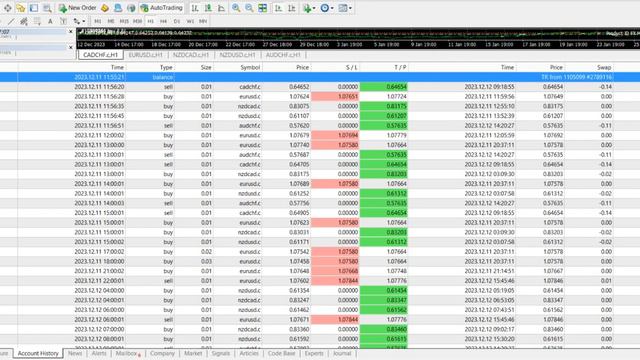Select the equidistant channel tool
The height and width of the screenshot is (360, 640).
[x=24, y=21]
